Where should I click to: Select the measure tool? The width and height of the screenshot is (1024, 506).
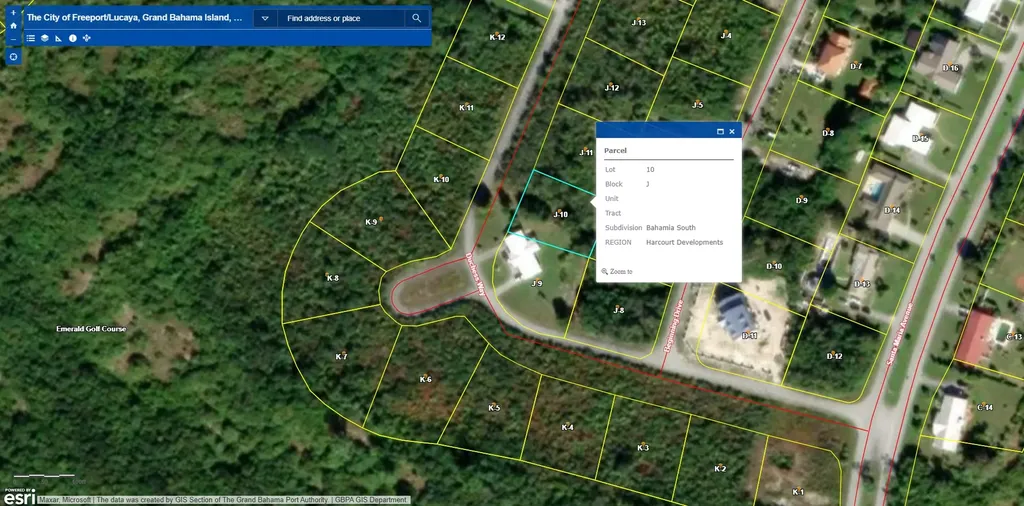58,38
